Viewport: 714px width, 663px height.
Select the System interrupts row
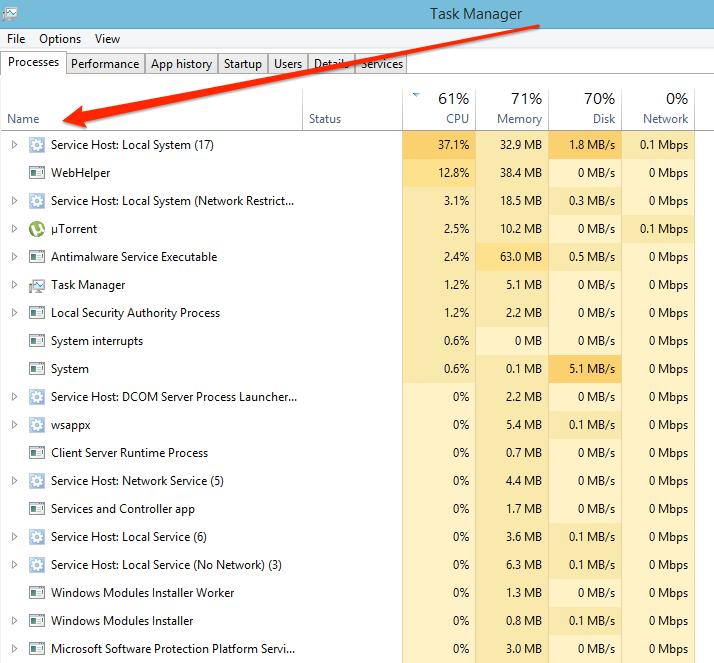tap(97, 341)
